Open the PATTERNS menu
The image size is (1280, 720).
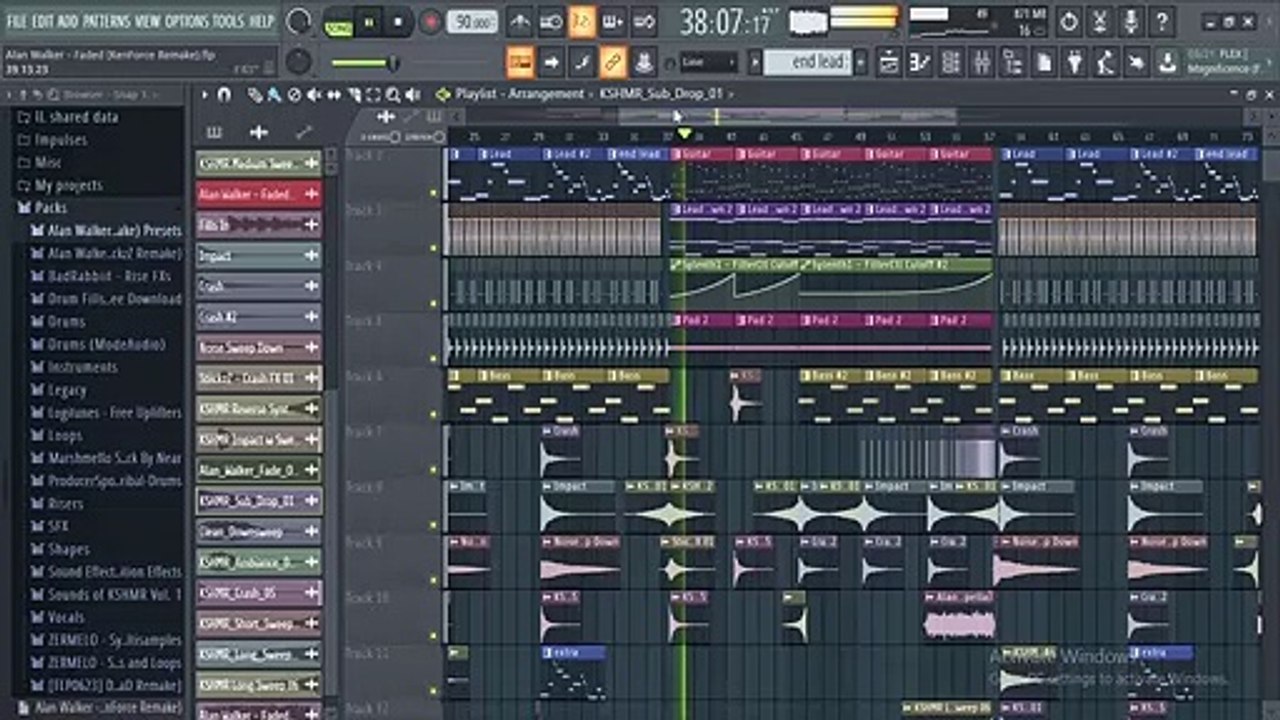pyautogui.click(x=106, y=21)
